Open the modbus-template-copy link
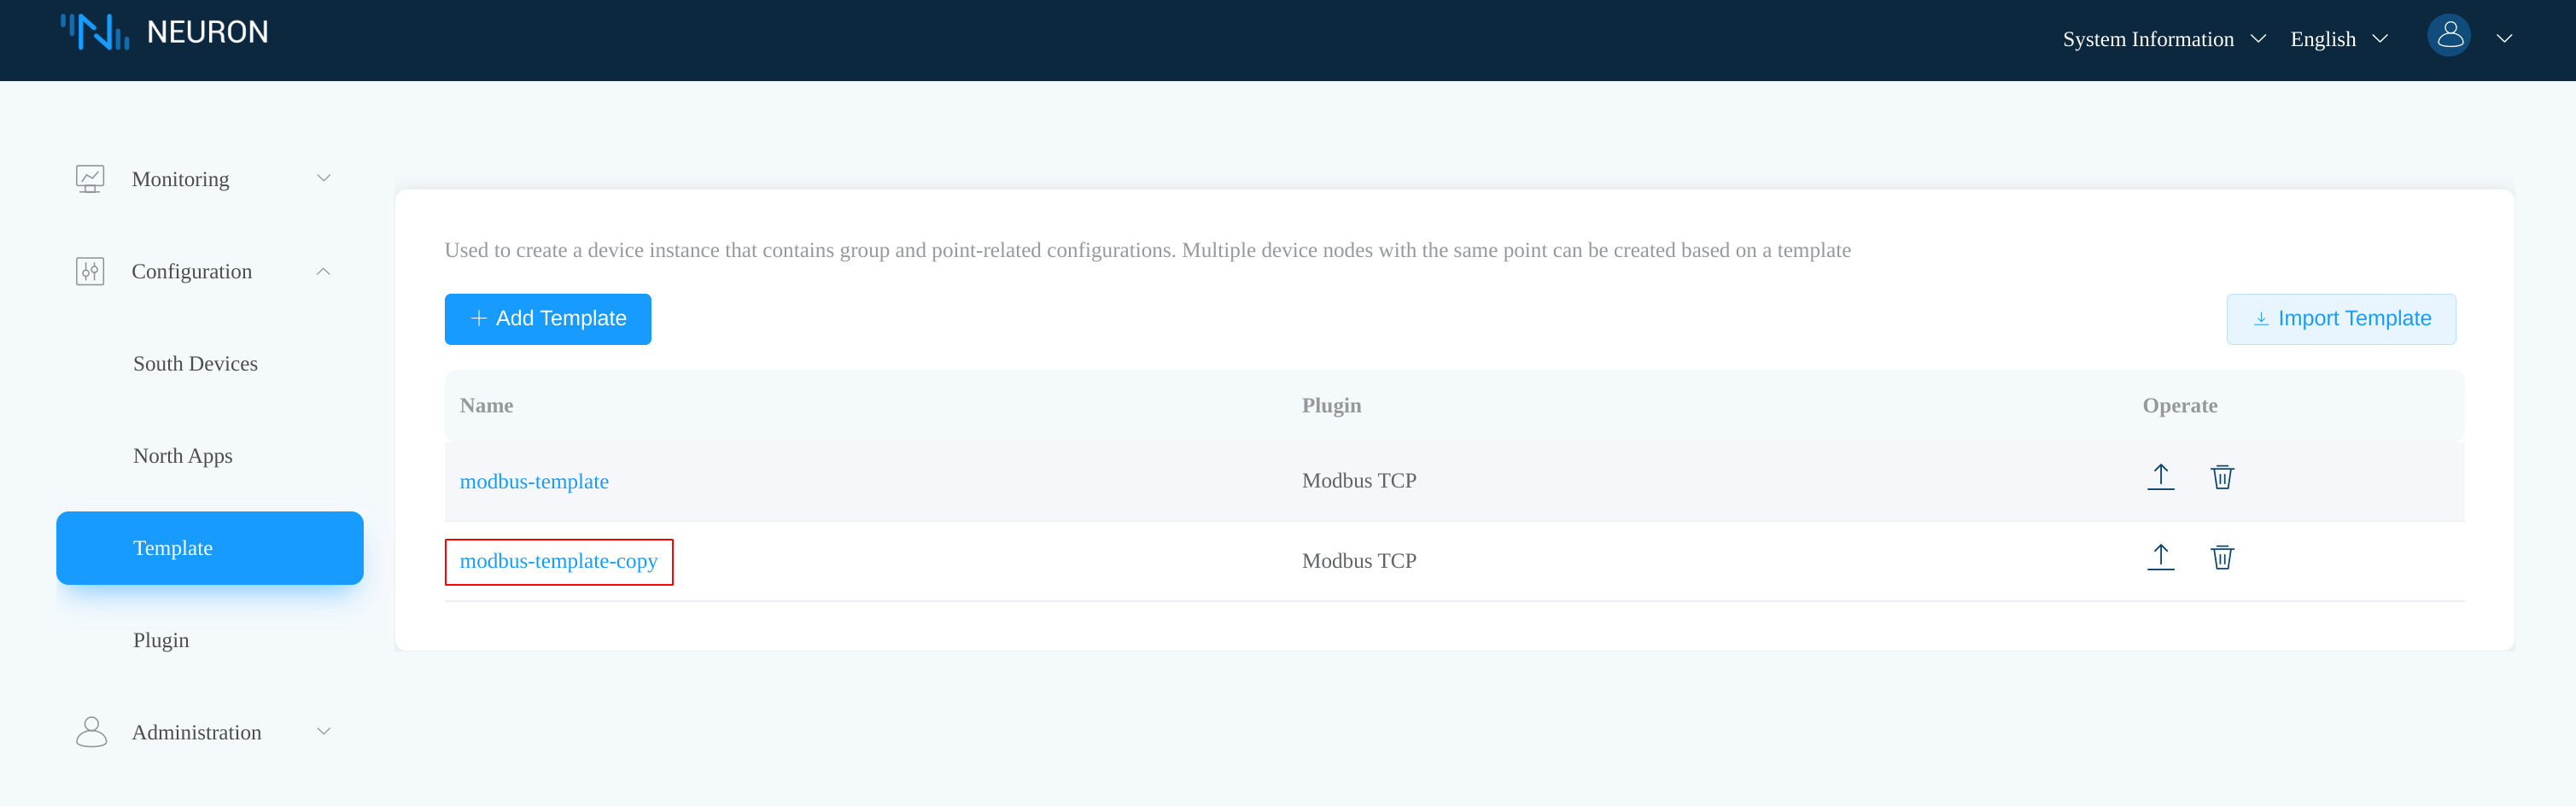2576x806 pixels. (558, 561)
